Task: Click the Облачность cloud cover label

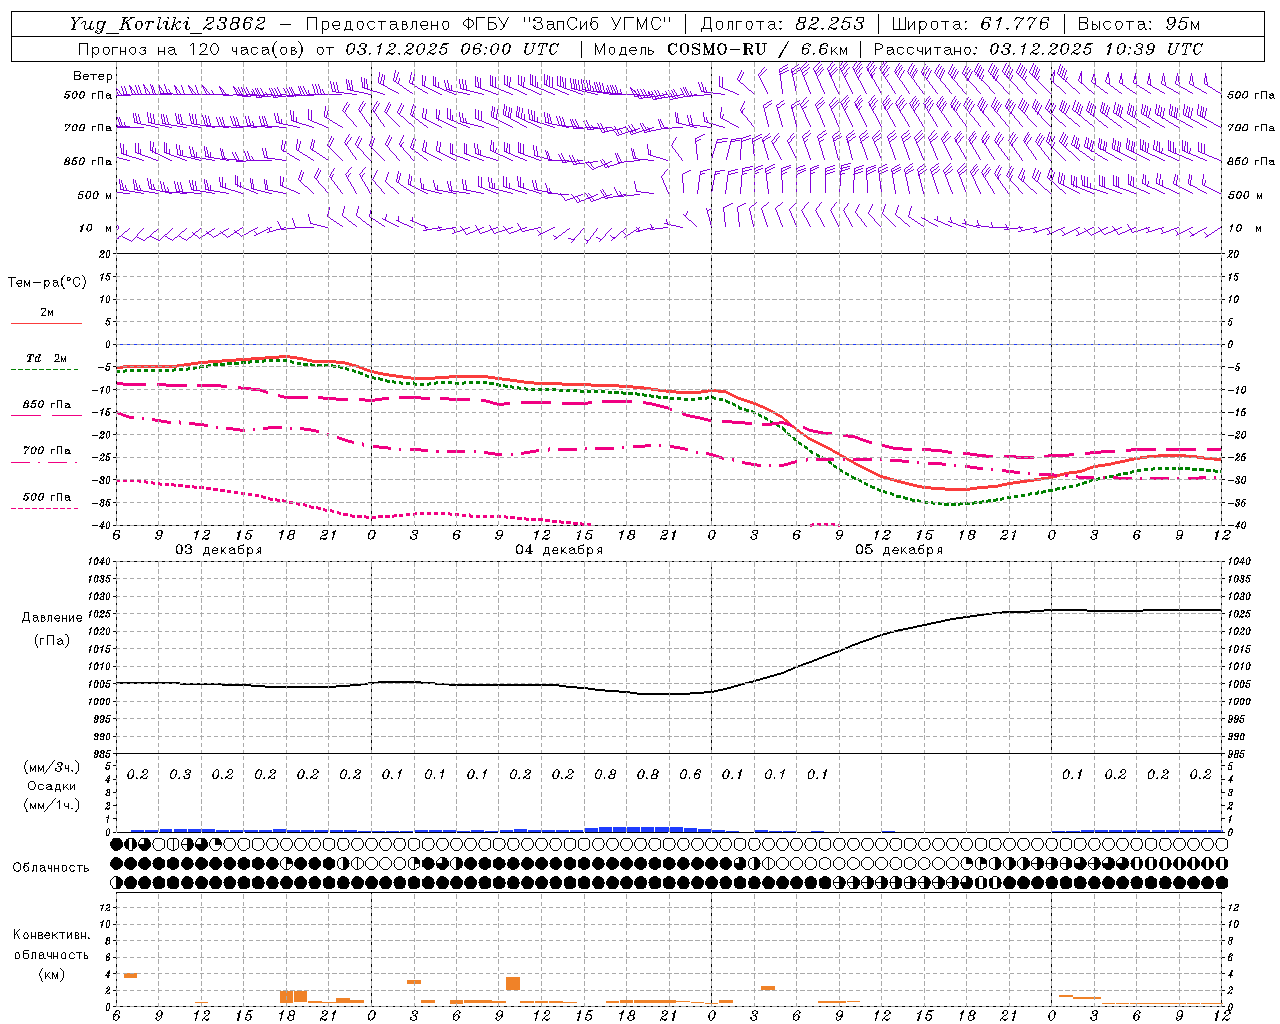Action: coord(51,868)
